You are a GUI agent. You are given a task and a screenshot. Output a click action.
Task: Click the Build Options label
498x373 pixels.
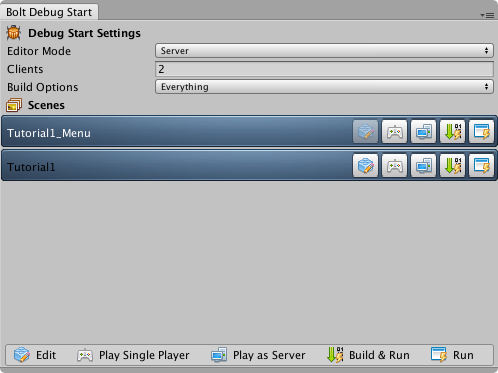43,87
